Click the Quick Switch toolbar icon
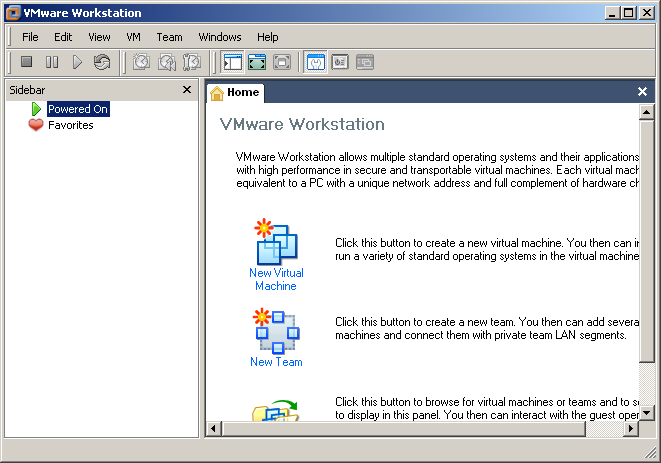 282,62
